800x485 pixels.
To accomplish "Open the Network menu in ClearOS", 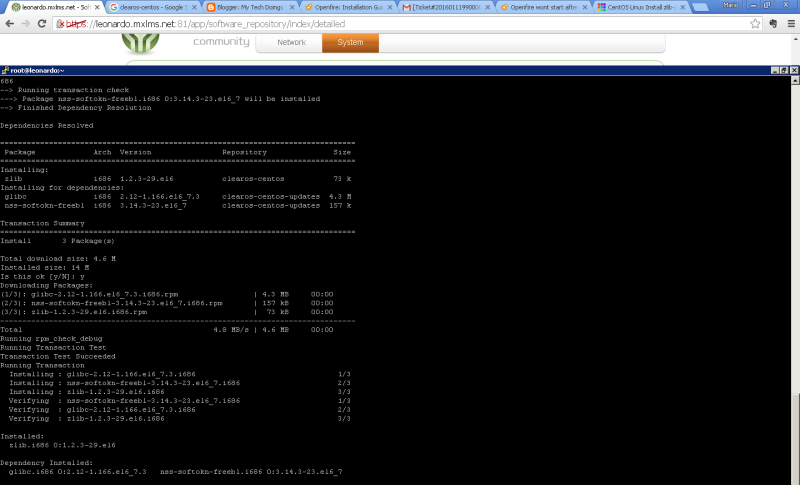I will click(x=291, y=42).
